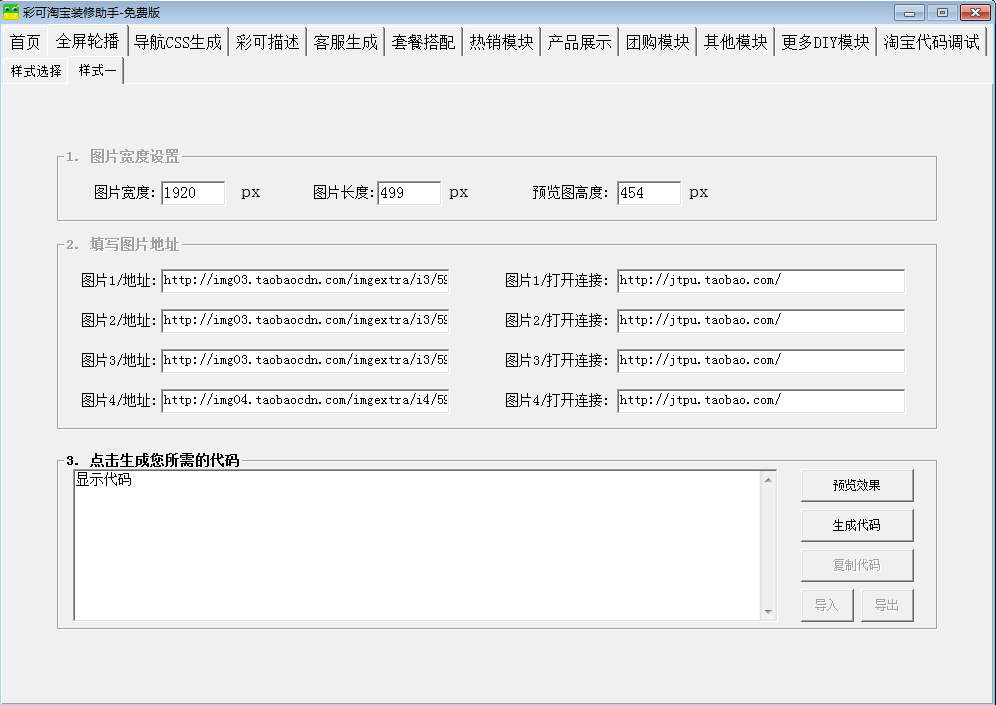Click the 图片1/地址 URL field
This screenshot has height=705, width=996.
(x=305, y=281)
